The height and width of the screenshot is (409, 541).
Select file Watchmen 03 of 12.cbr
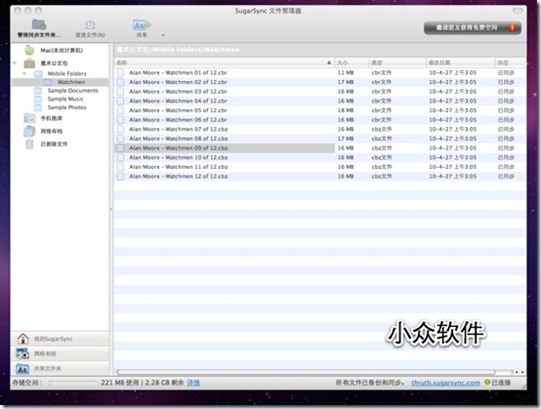pos(178,91)
